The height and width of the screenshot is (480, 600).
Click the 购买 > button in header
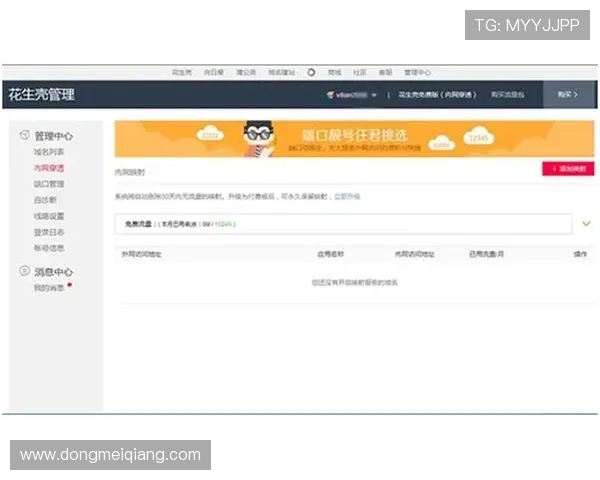click(x=568, y=95)
